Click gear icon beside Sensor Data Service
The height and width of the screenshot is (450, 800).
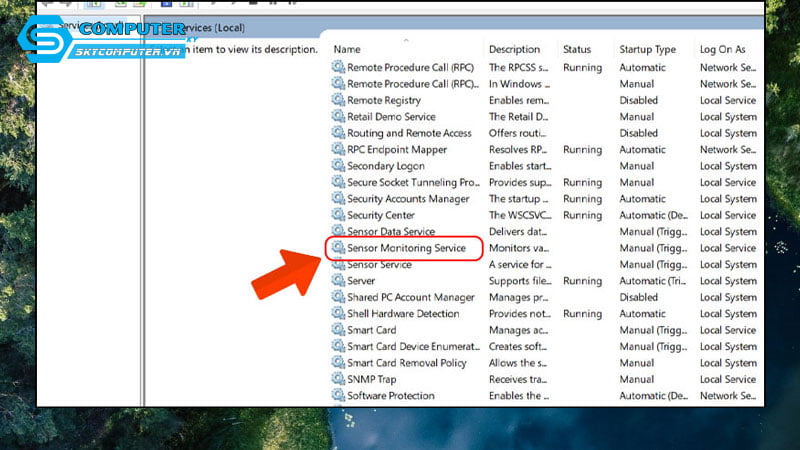(338, 231)
